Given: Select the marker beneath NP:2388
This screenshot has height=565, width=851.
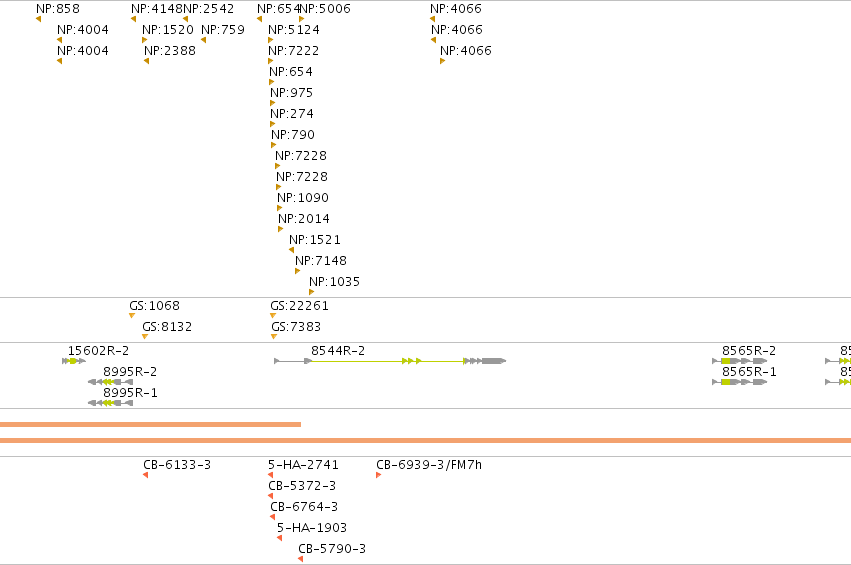Looking at the screenshot, I should point(147,61).
